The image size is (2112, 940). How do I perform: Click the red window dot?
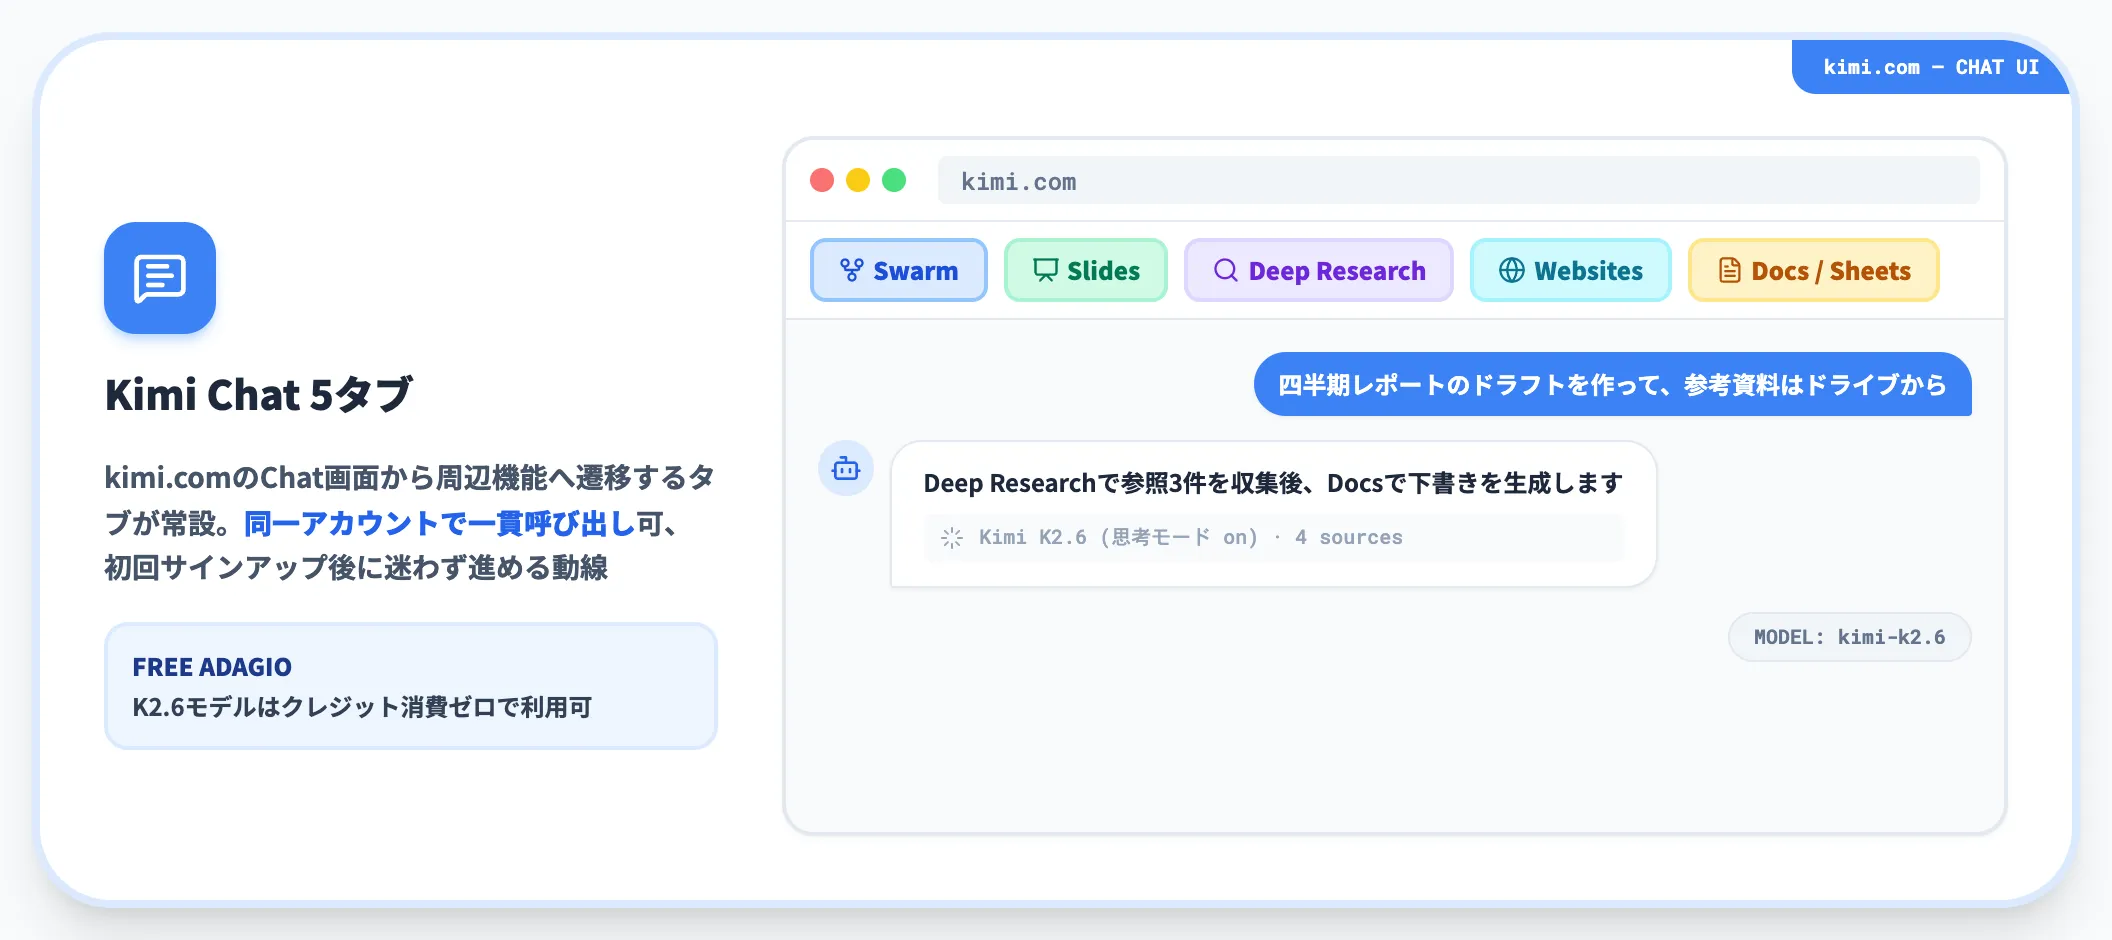[822, 180]
